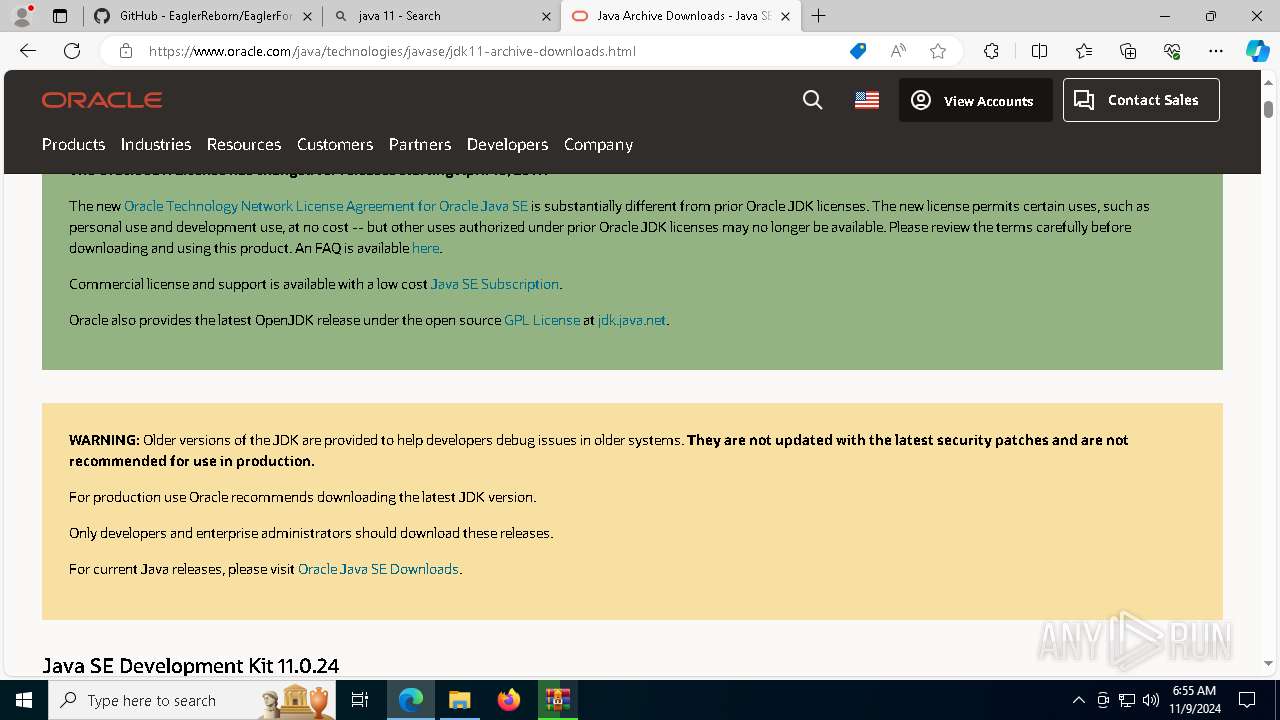This screenshot has height=720, width=1280.
Task: Open volume control in tray
Action: (1151, 700)
